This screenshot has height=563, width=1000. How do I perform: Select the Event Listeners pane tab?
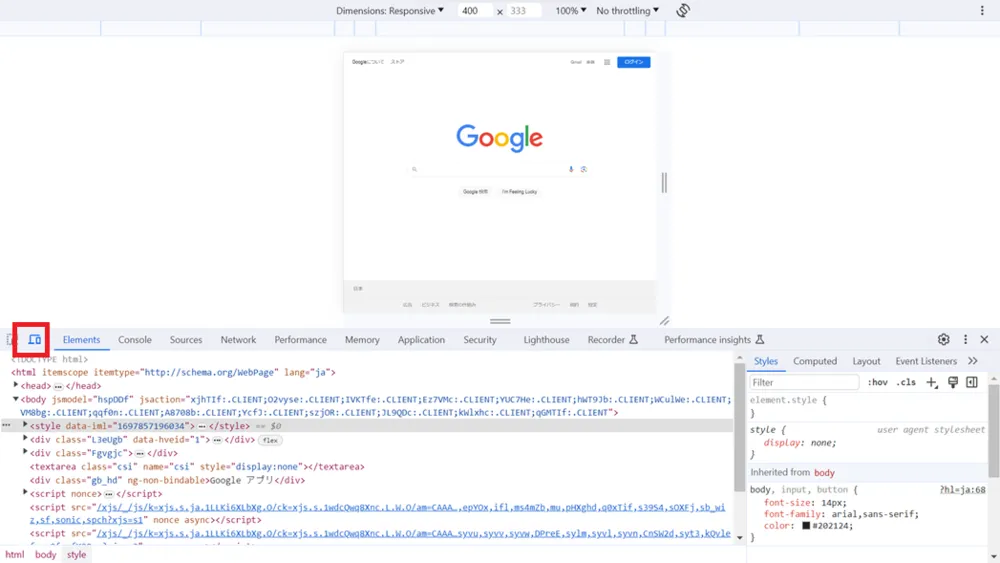pos(925,361)
